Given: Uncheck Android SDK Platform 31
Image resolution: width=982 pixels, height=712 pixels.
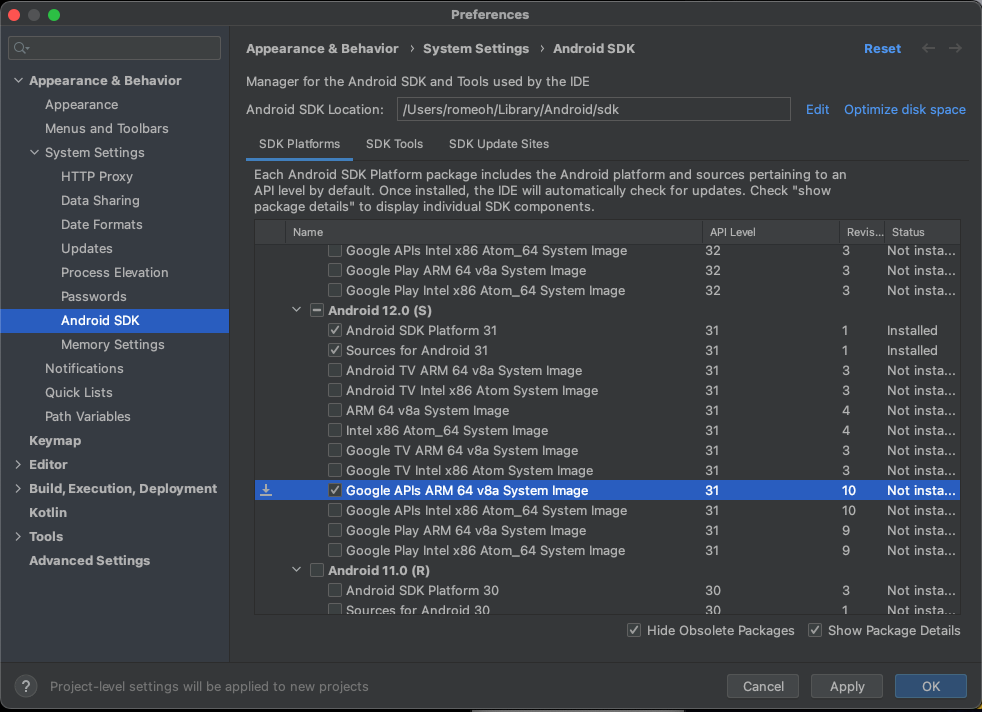Looking at the screenshot, I should [335, 330].
